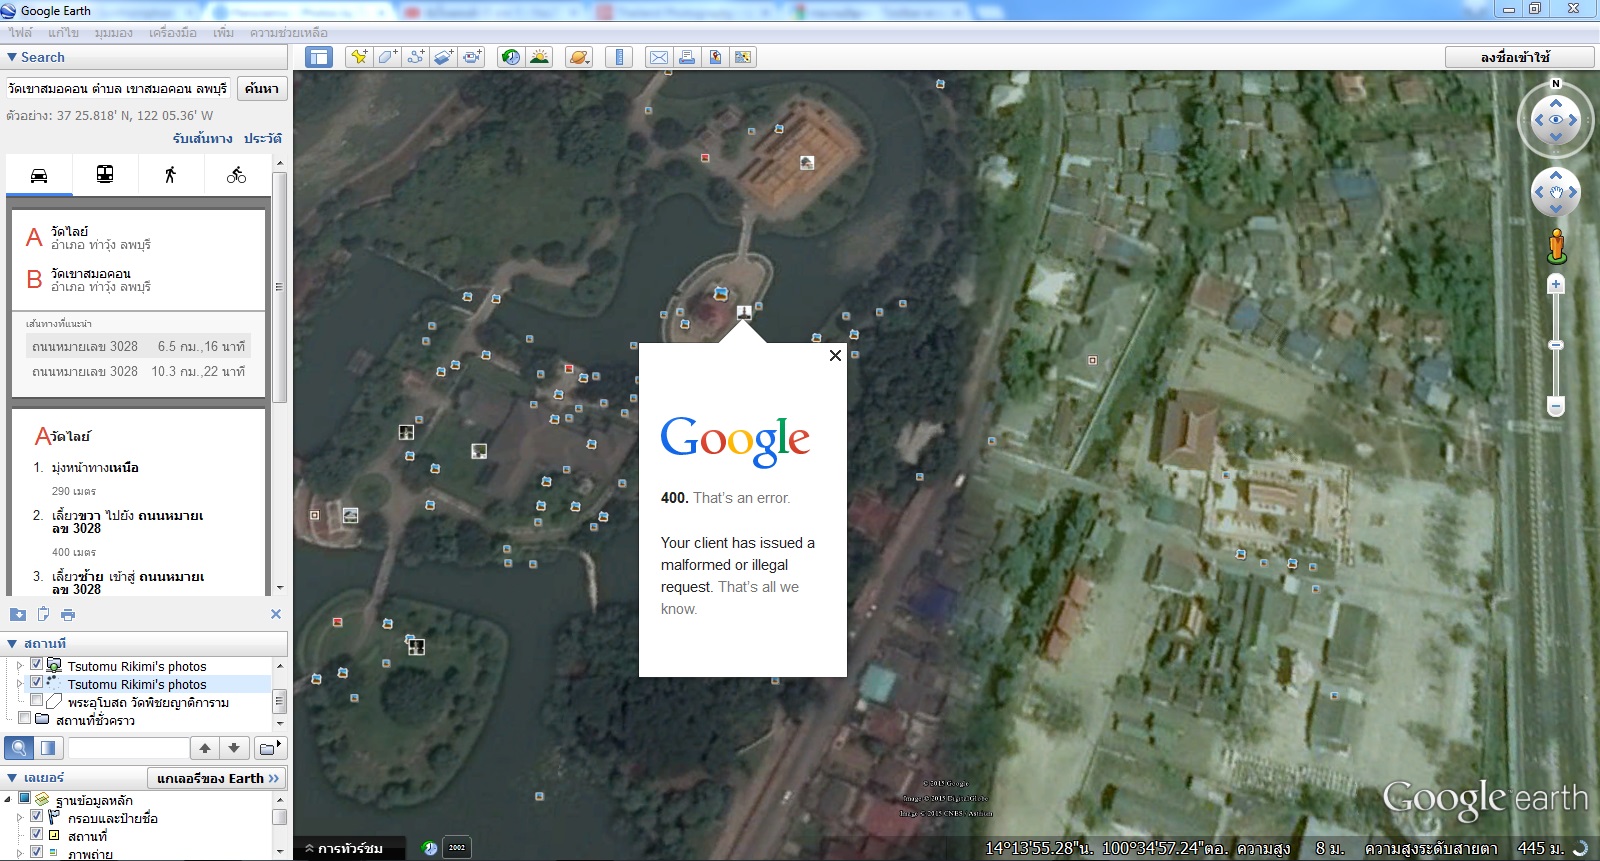This screenshot has width=1600, height=861.
Task: Select the 6.5 กม. 16 นาที route
Action: click(x=138, y=346)
